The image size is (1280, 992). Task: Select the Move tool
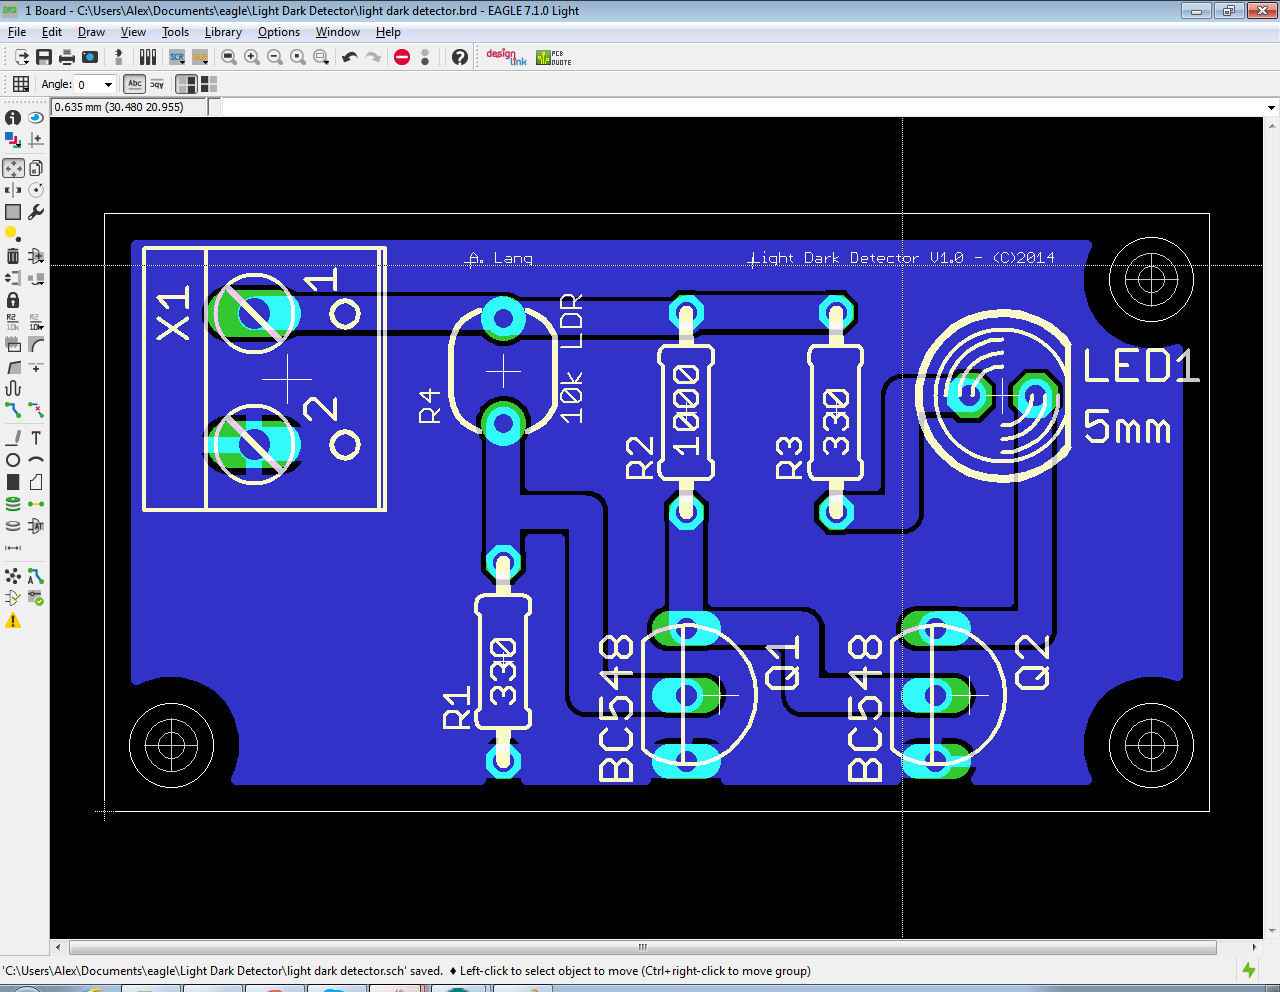[x=12, y=168]
